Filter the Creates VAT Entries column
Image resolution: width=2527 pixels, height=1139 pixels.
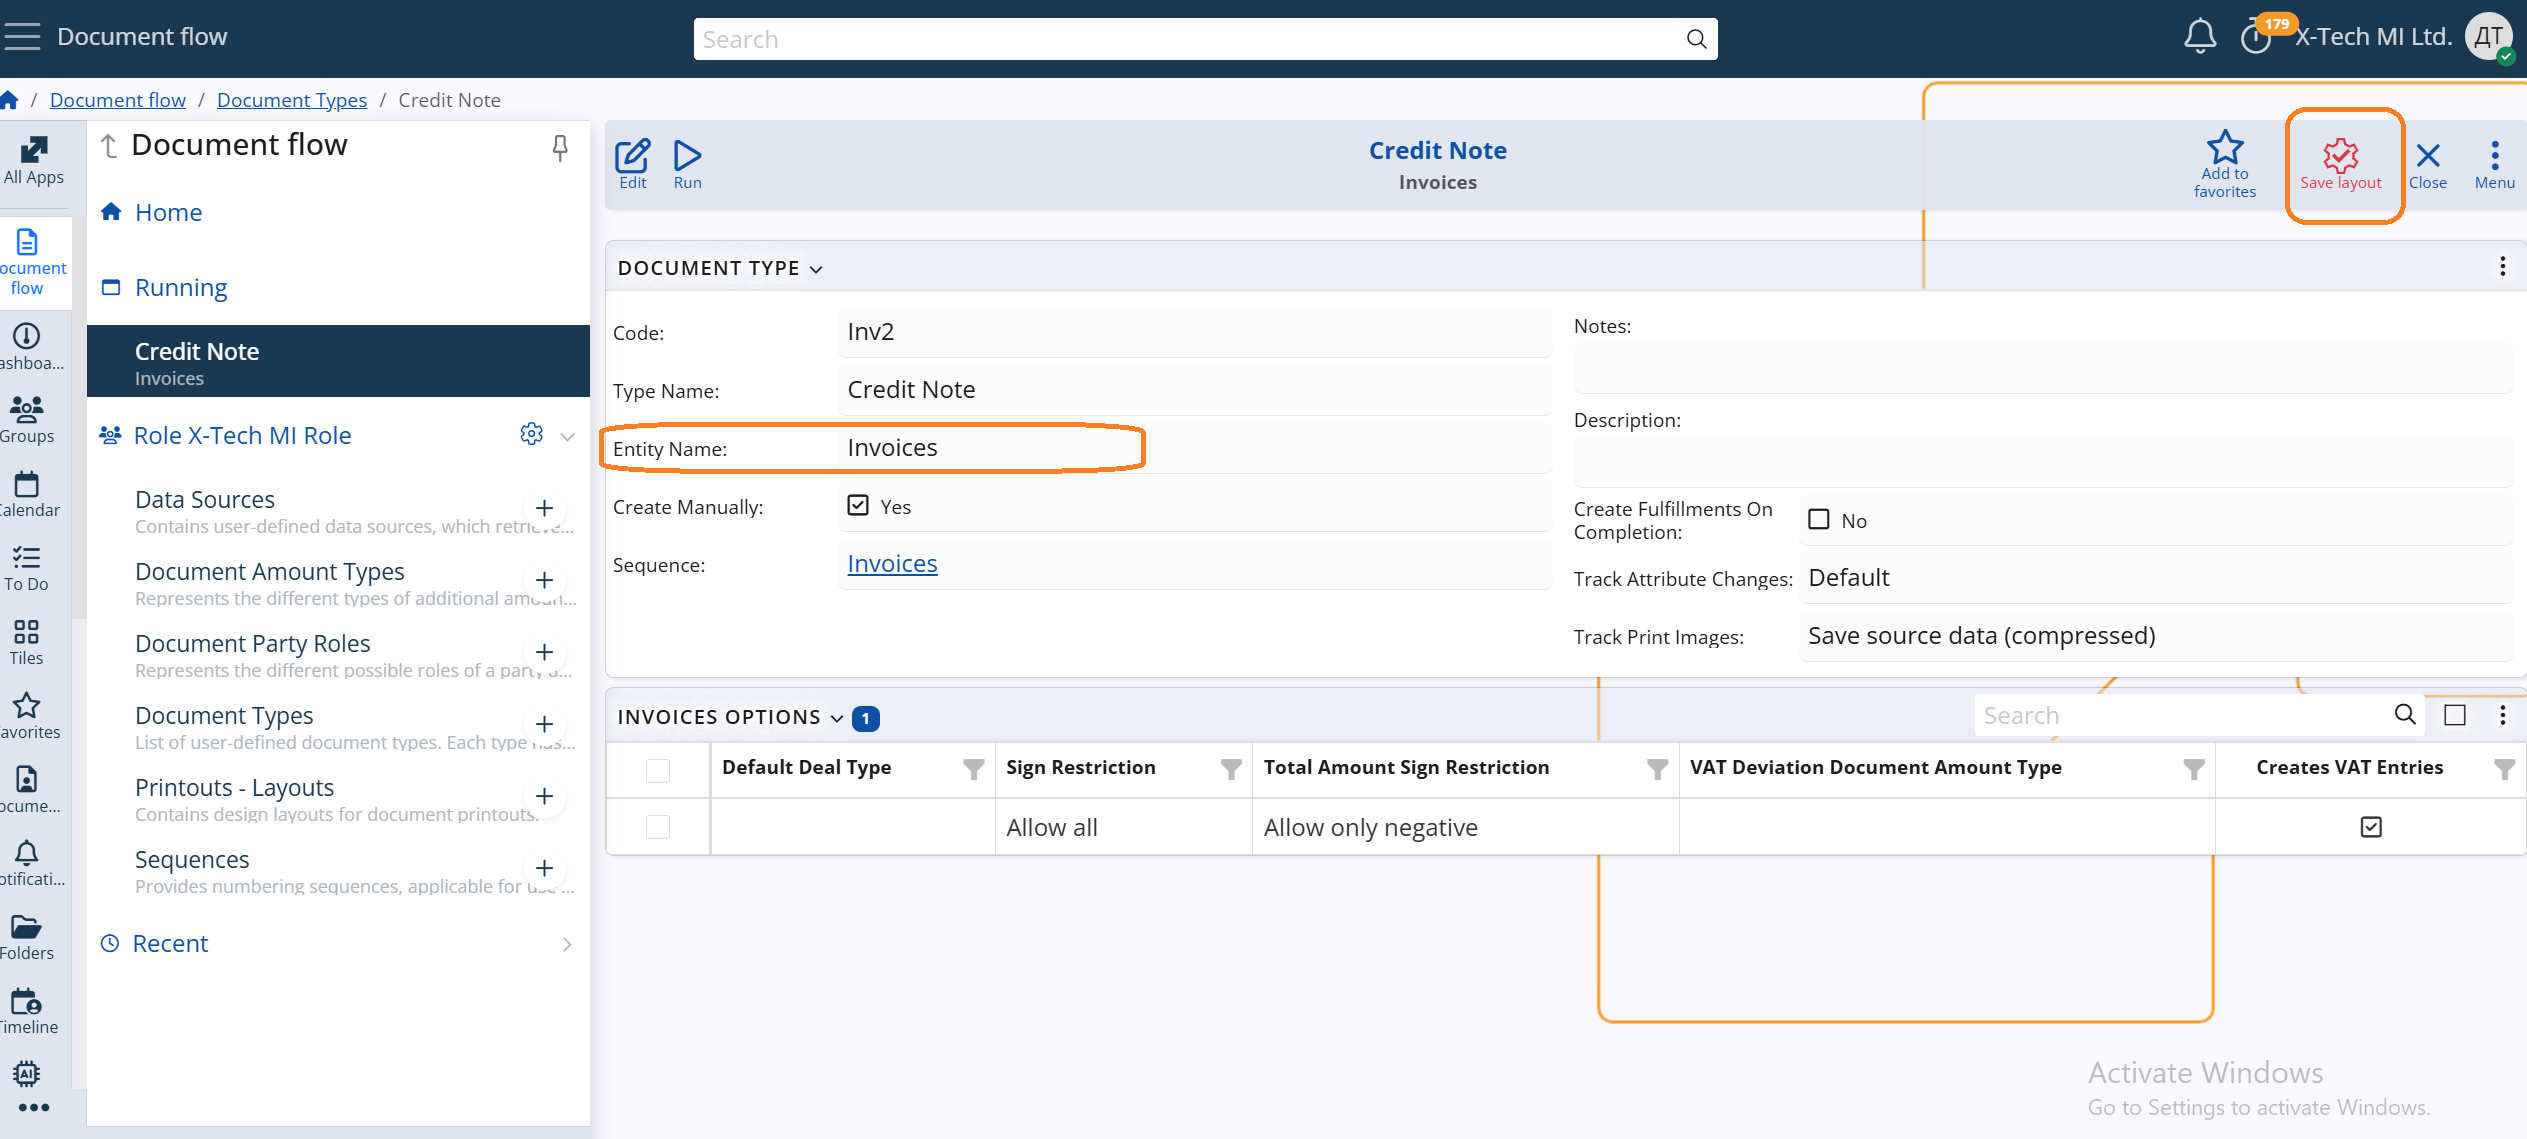click(2504, 769)
